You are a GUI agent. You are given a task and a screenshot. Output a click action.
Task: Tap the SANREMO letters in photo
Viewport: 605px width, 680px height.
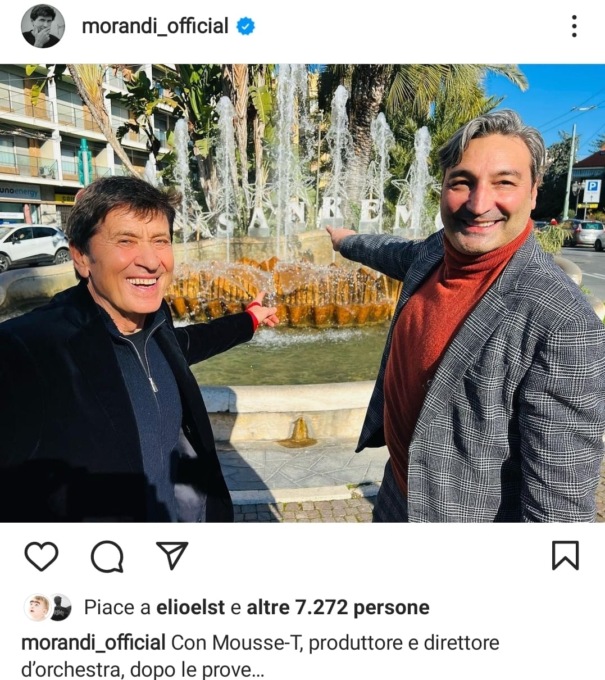pos(330,217)
